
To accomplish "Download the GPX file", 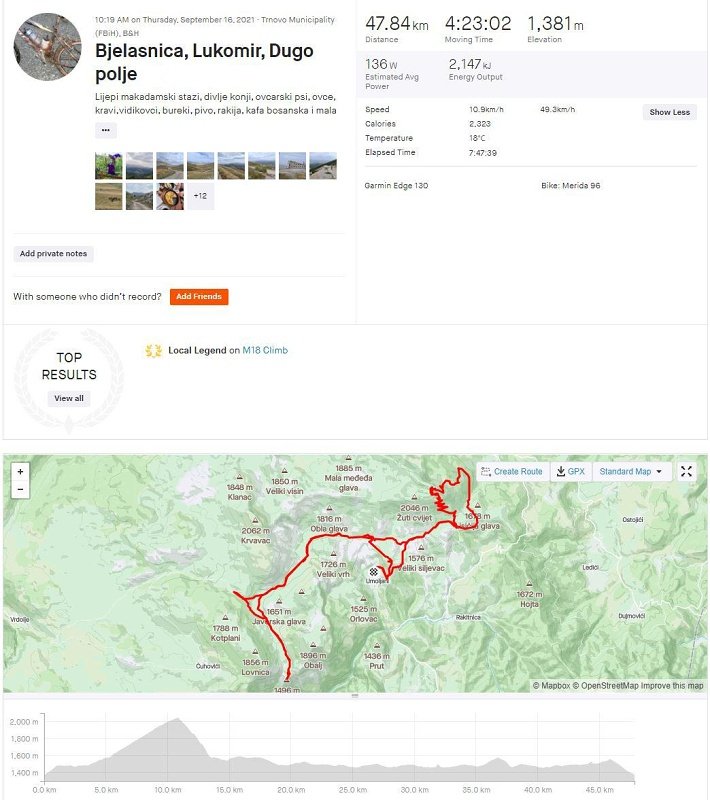I will pyautogui.click(x=571, y=471).
